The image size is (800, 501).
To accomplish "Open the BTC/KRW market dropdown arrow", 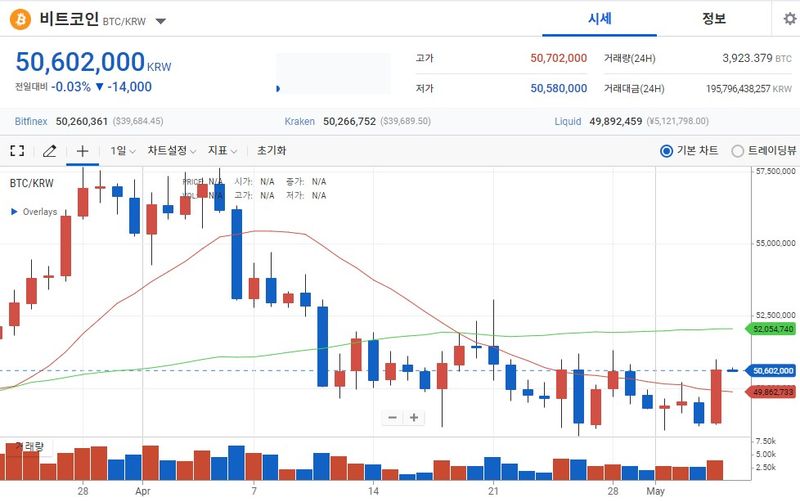I will tap(161, 21).
